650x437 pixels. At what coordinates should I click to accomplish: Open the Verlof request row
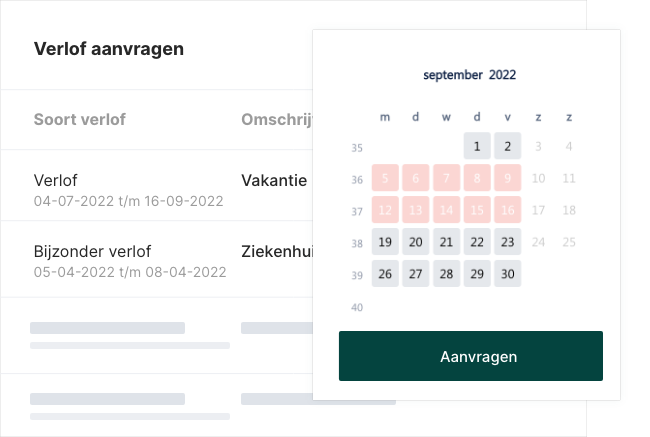pyautogui.click(x=128, y=189)
